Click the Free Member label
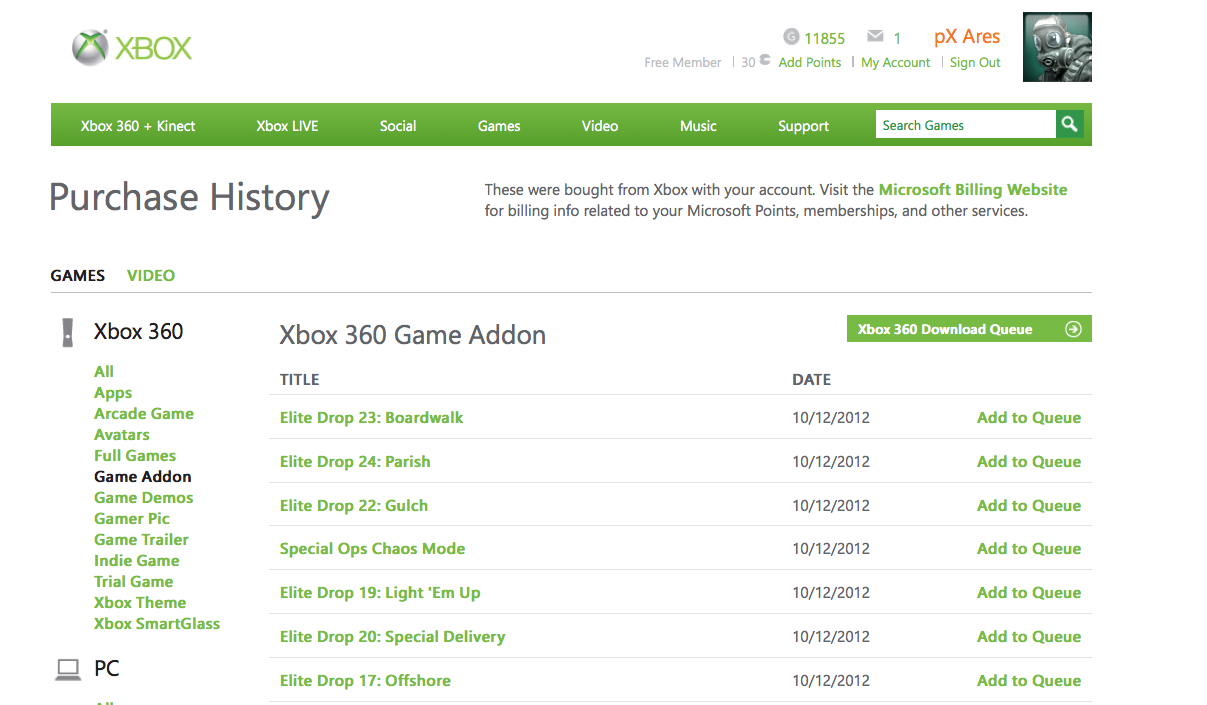The width and height of the screenshot is (1207, 705). click(683, 62)
